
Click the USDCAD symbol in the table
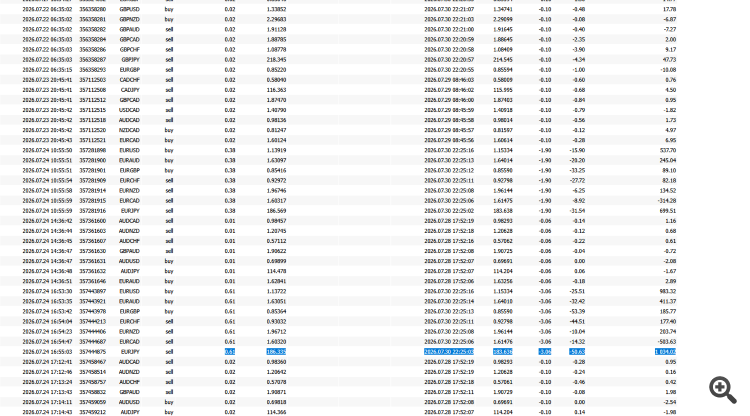[x=129, y=110]
